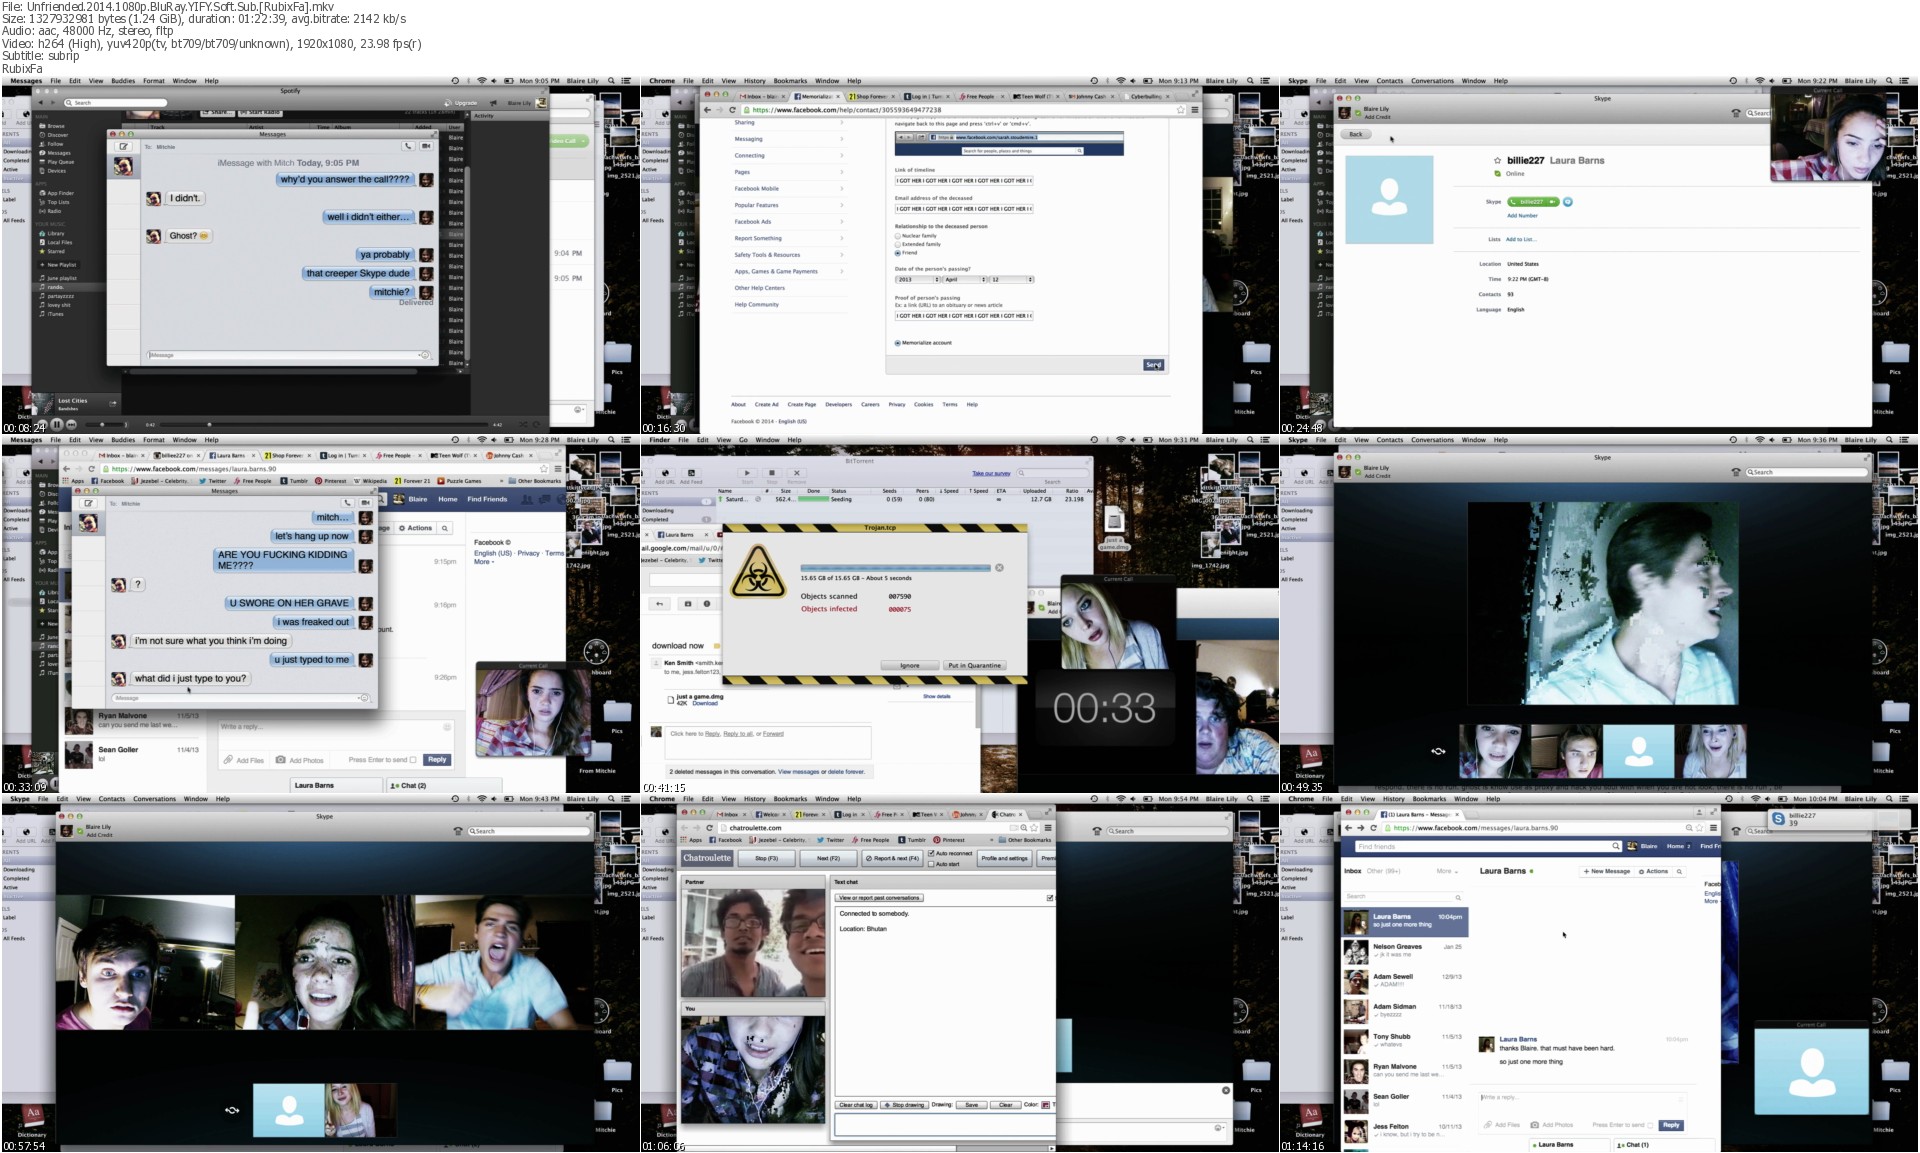Click the Send button on the memorialization form
This screenshot has height=1153, width=1920.
[x=1154, y=365]
